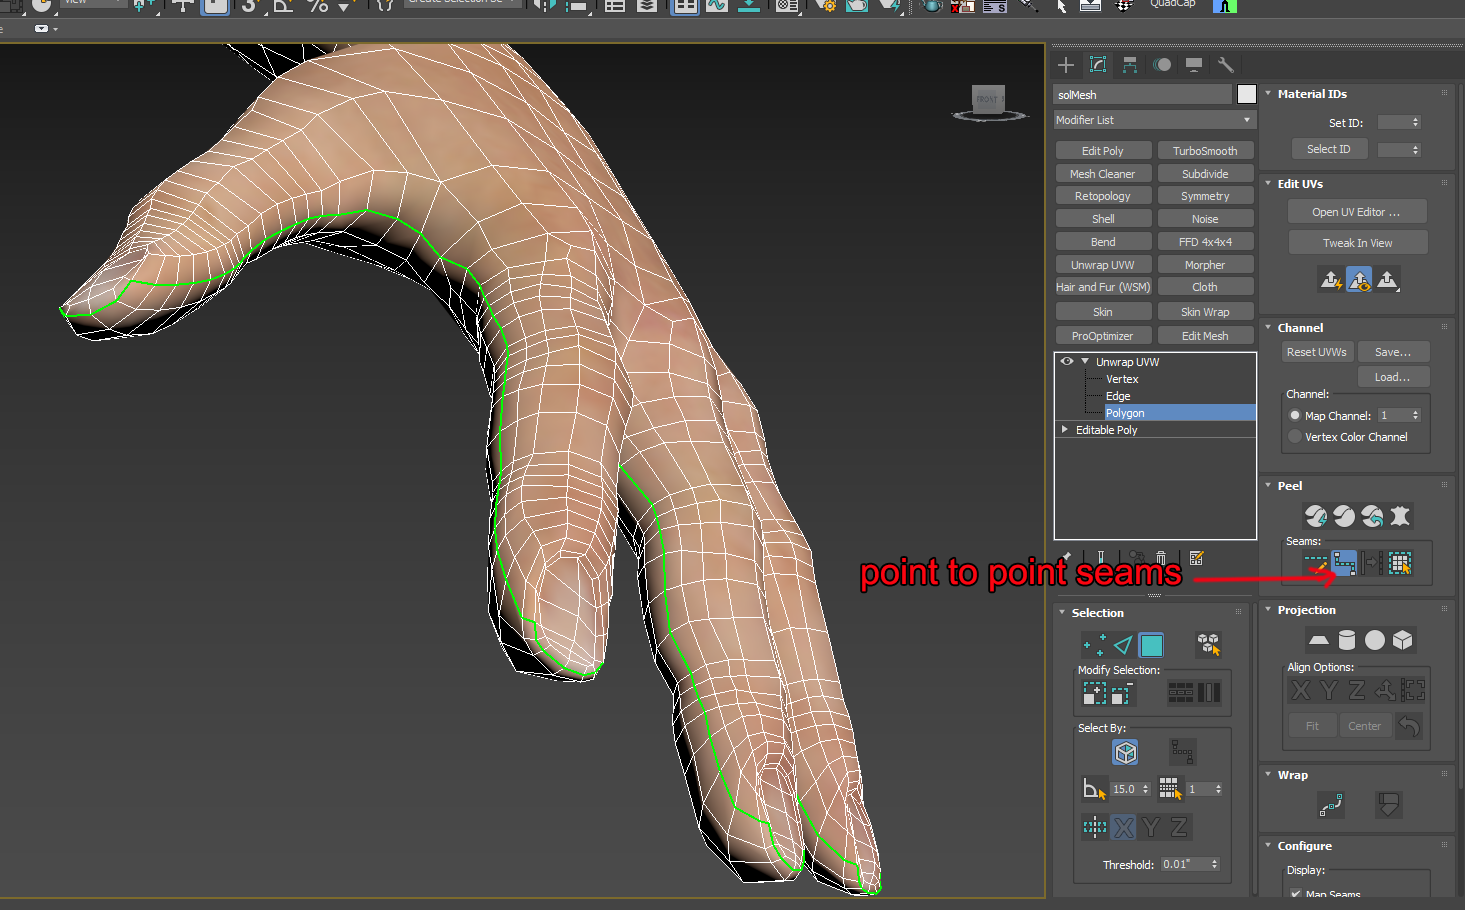Collapse the Projection rollout
The height and width of the screenshot is (910, 1465).
pyautogui.click(x=1268, y=609)
